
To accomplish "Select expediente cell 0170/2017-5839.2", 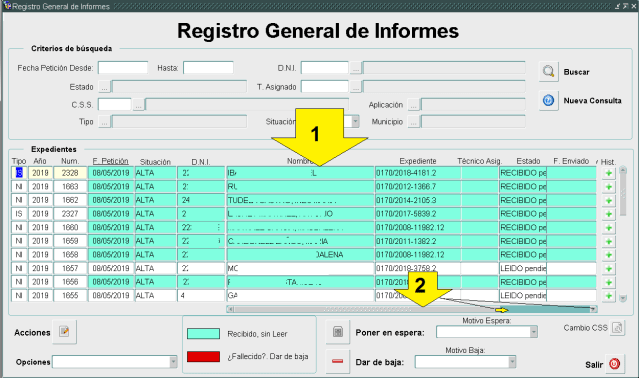I will point(418,214).
